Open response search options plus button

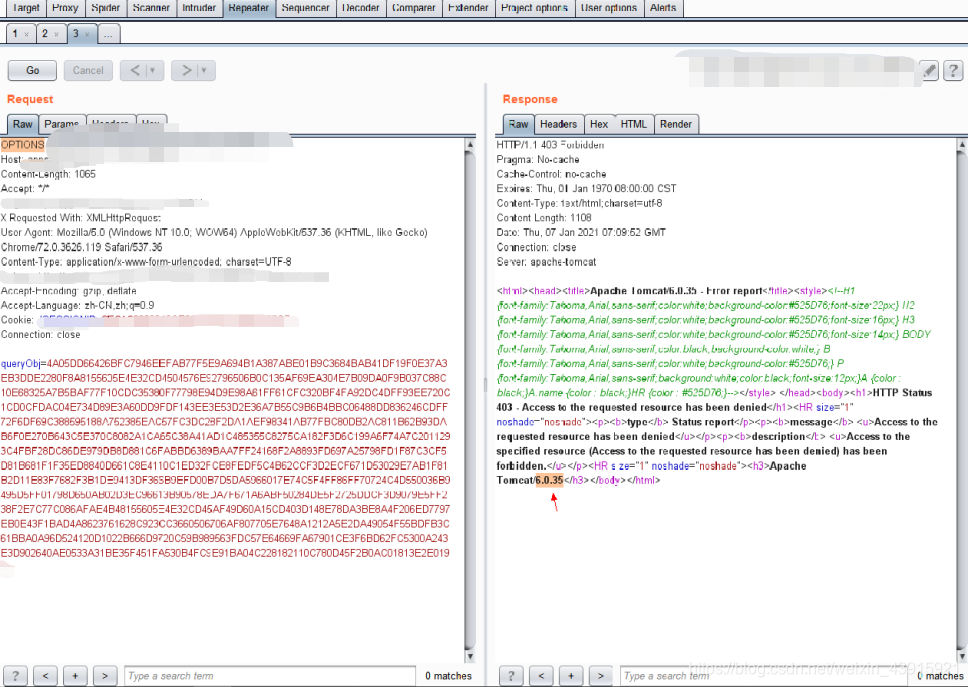click(571, 676)
